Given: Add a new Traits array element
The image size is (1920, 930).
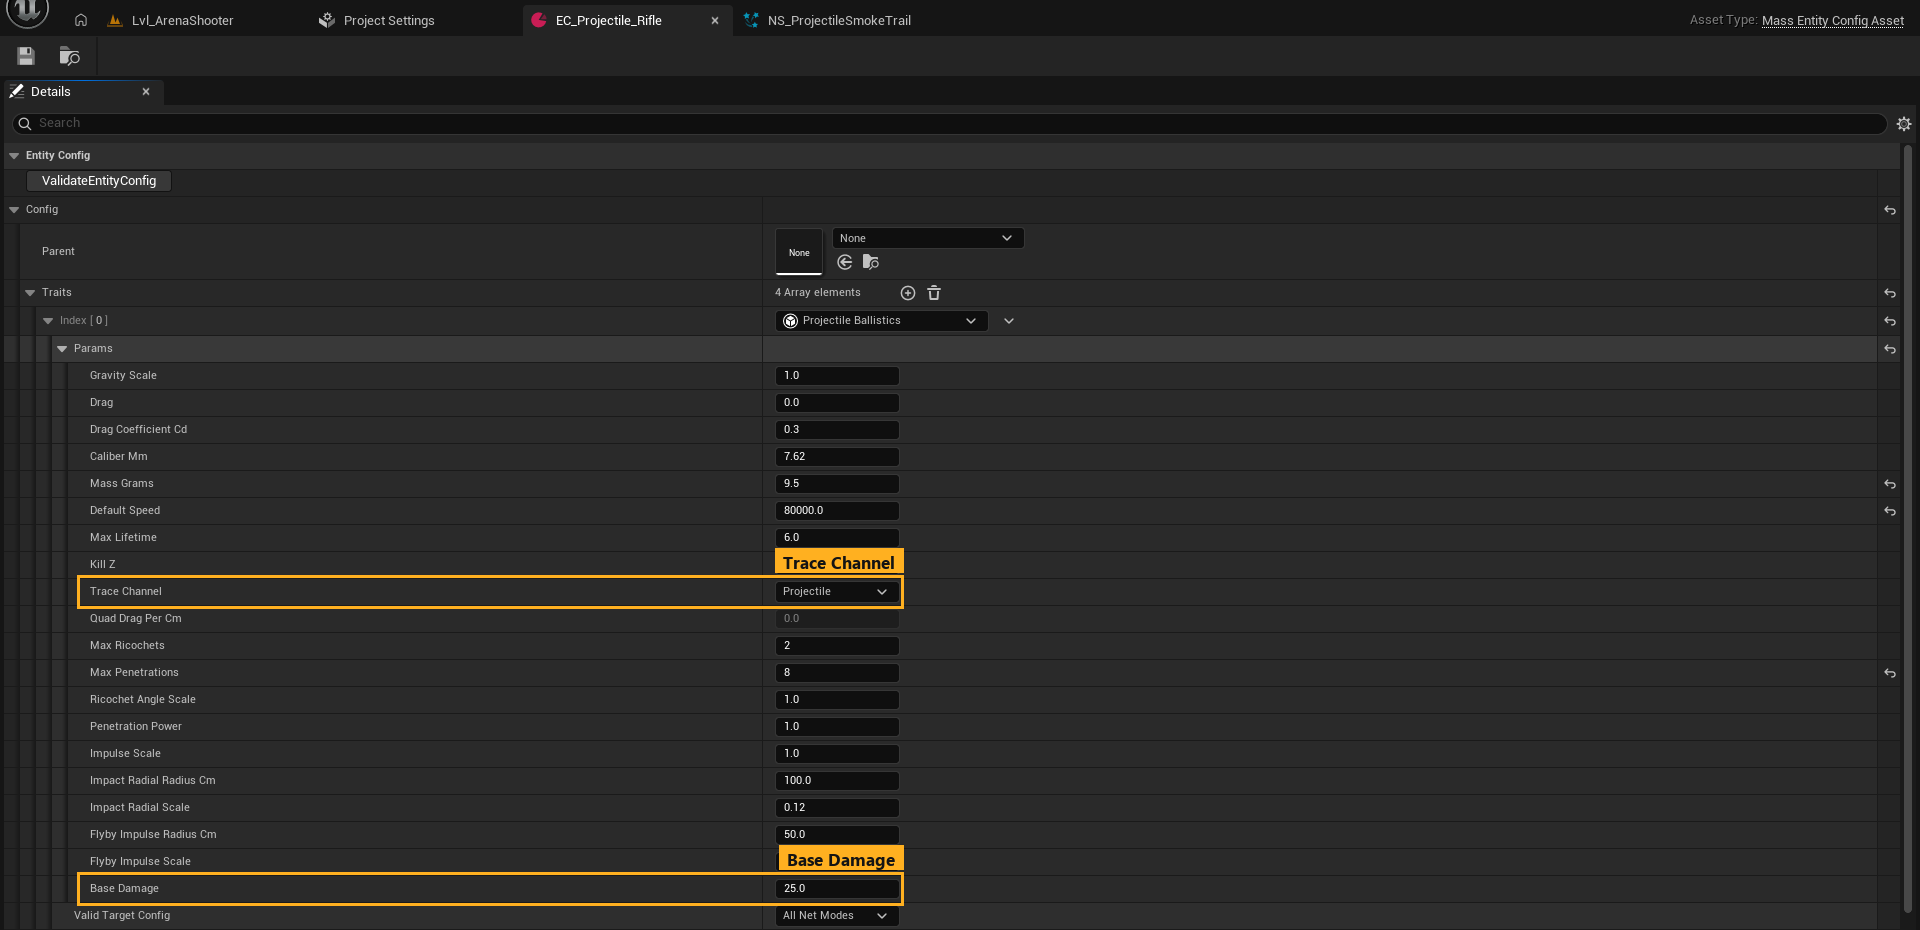Looking at the screenshot, I should pyautogui.click(x=908, y=293).
